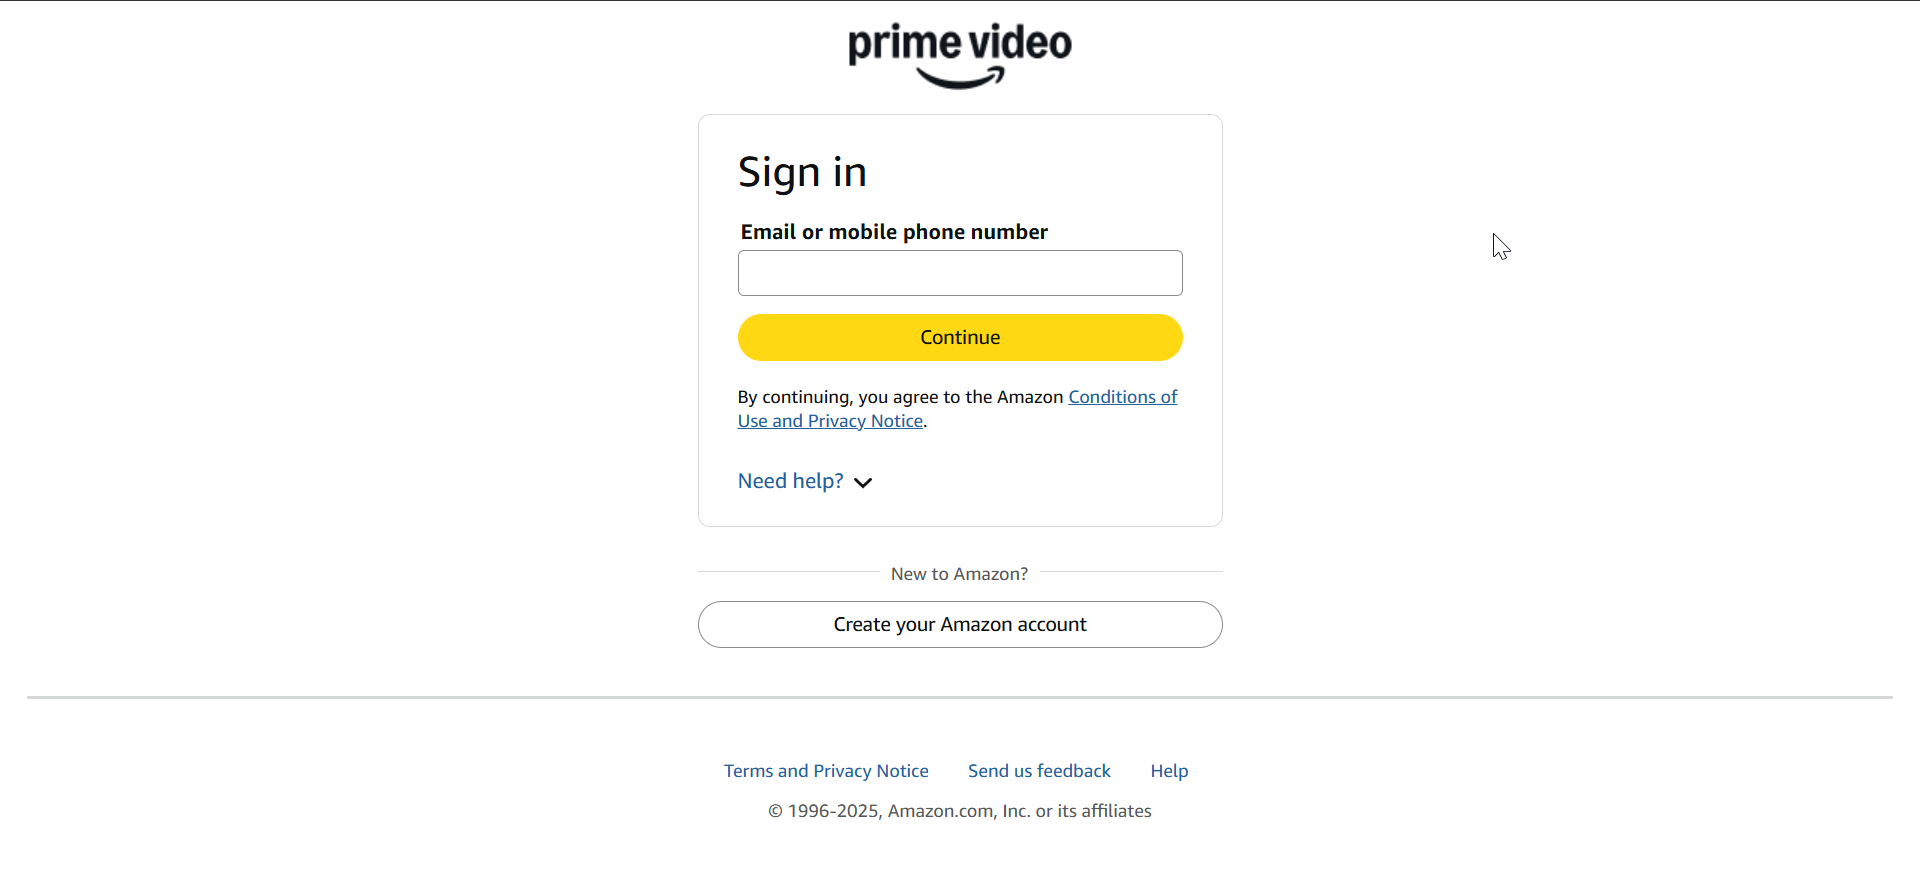The image size is (1920, 878).
Task: Click the Sign in heading
Action: click(x=802, y=173)
